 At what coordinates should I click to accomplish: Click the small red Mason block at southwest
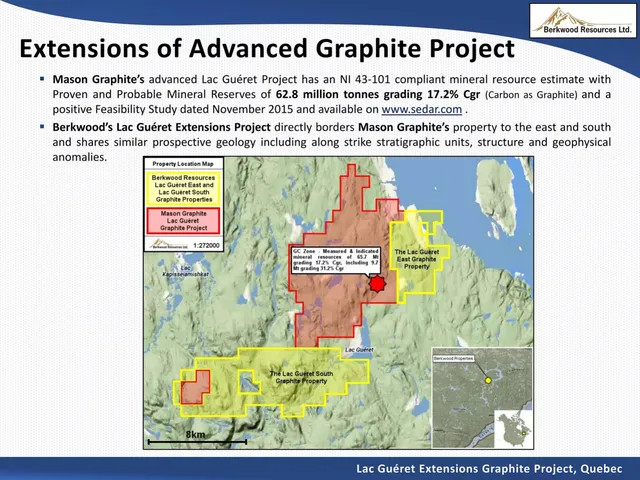[x=195, y=387]
